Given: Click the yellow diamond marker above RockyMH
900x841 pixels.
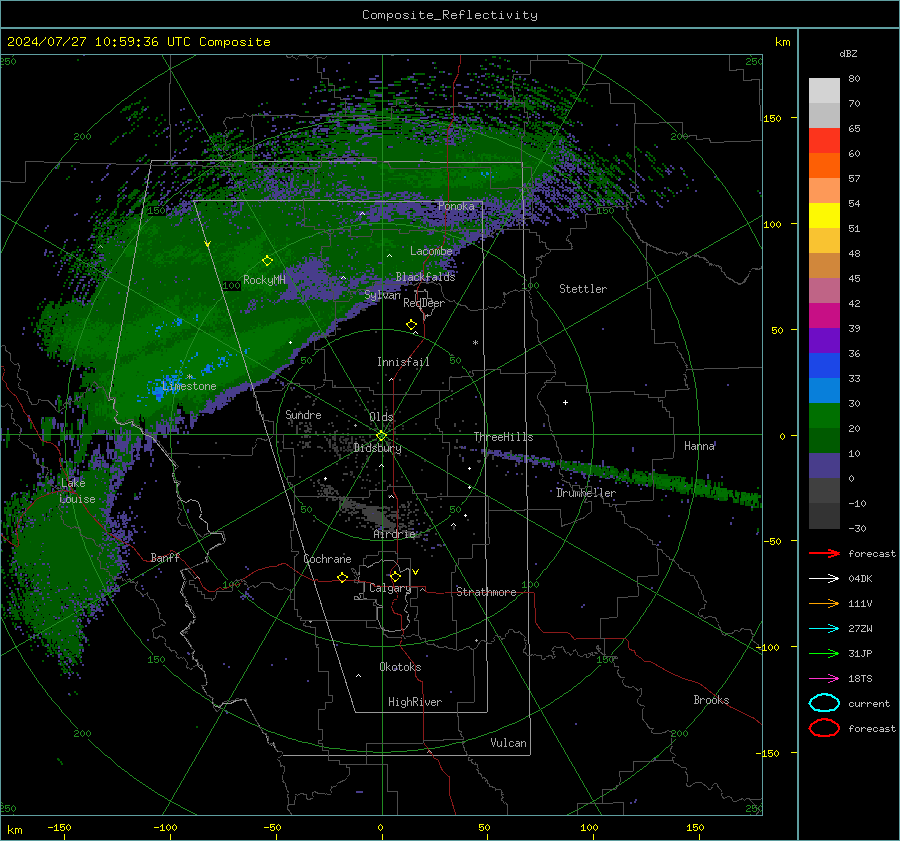Looking at the screenshot, I should [267, 261].
